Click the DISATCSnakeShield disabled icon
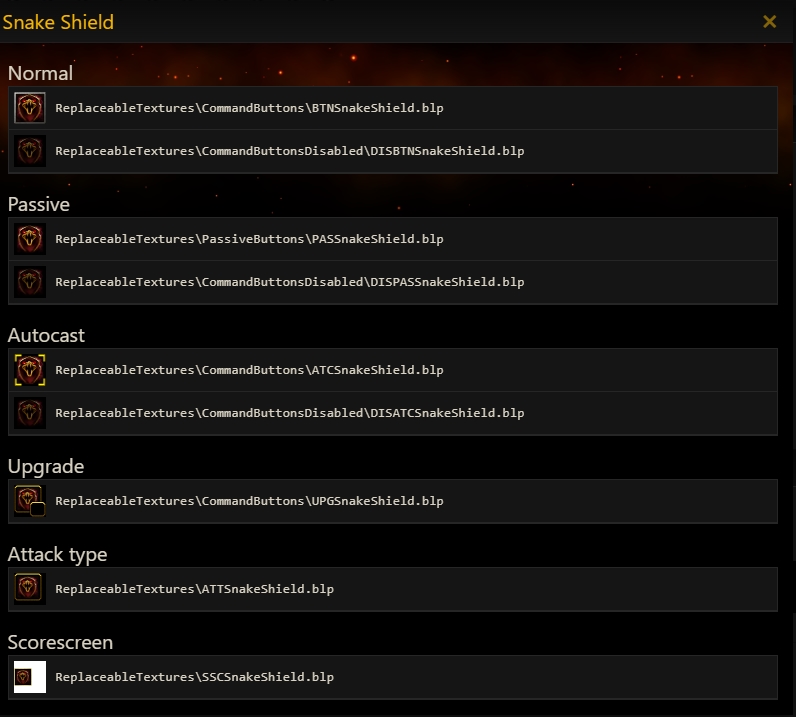796x717 pixels. coord(30,413)
